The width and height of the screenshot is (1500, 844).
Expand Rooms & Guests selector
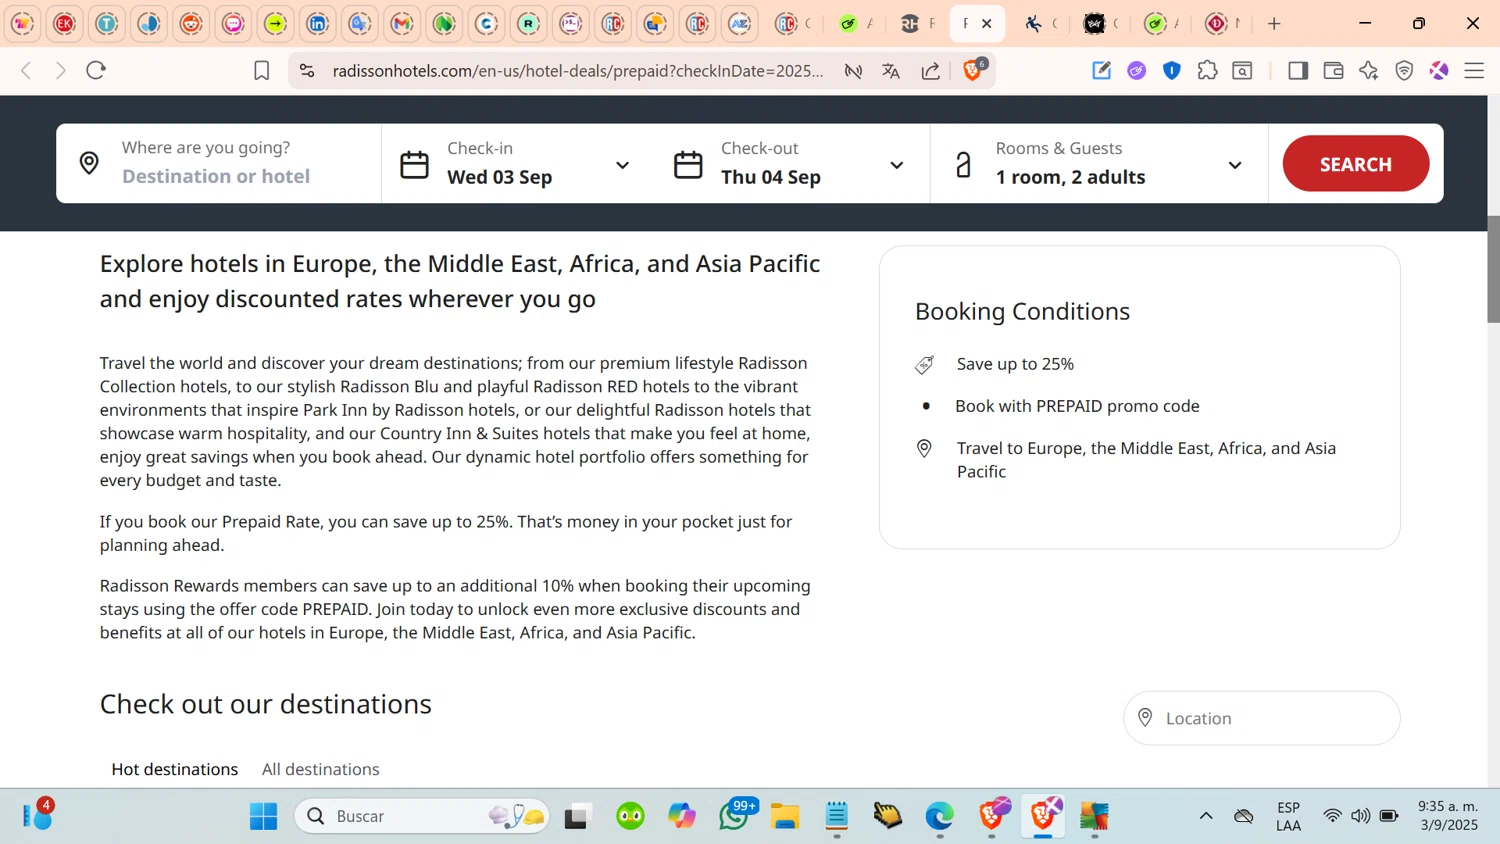click(x=1235, y=165)
